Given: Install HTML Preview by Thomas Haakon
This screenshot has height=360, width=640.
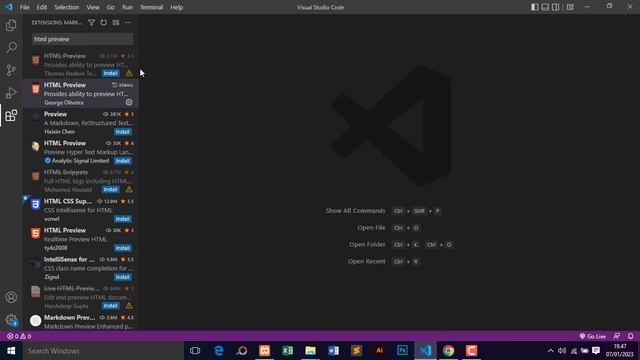Looking at the screenshot, I should click(110, 73).
